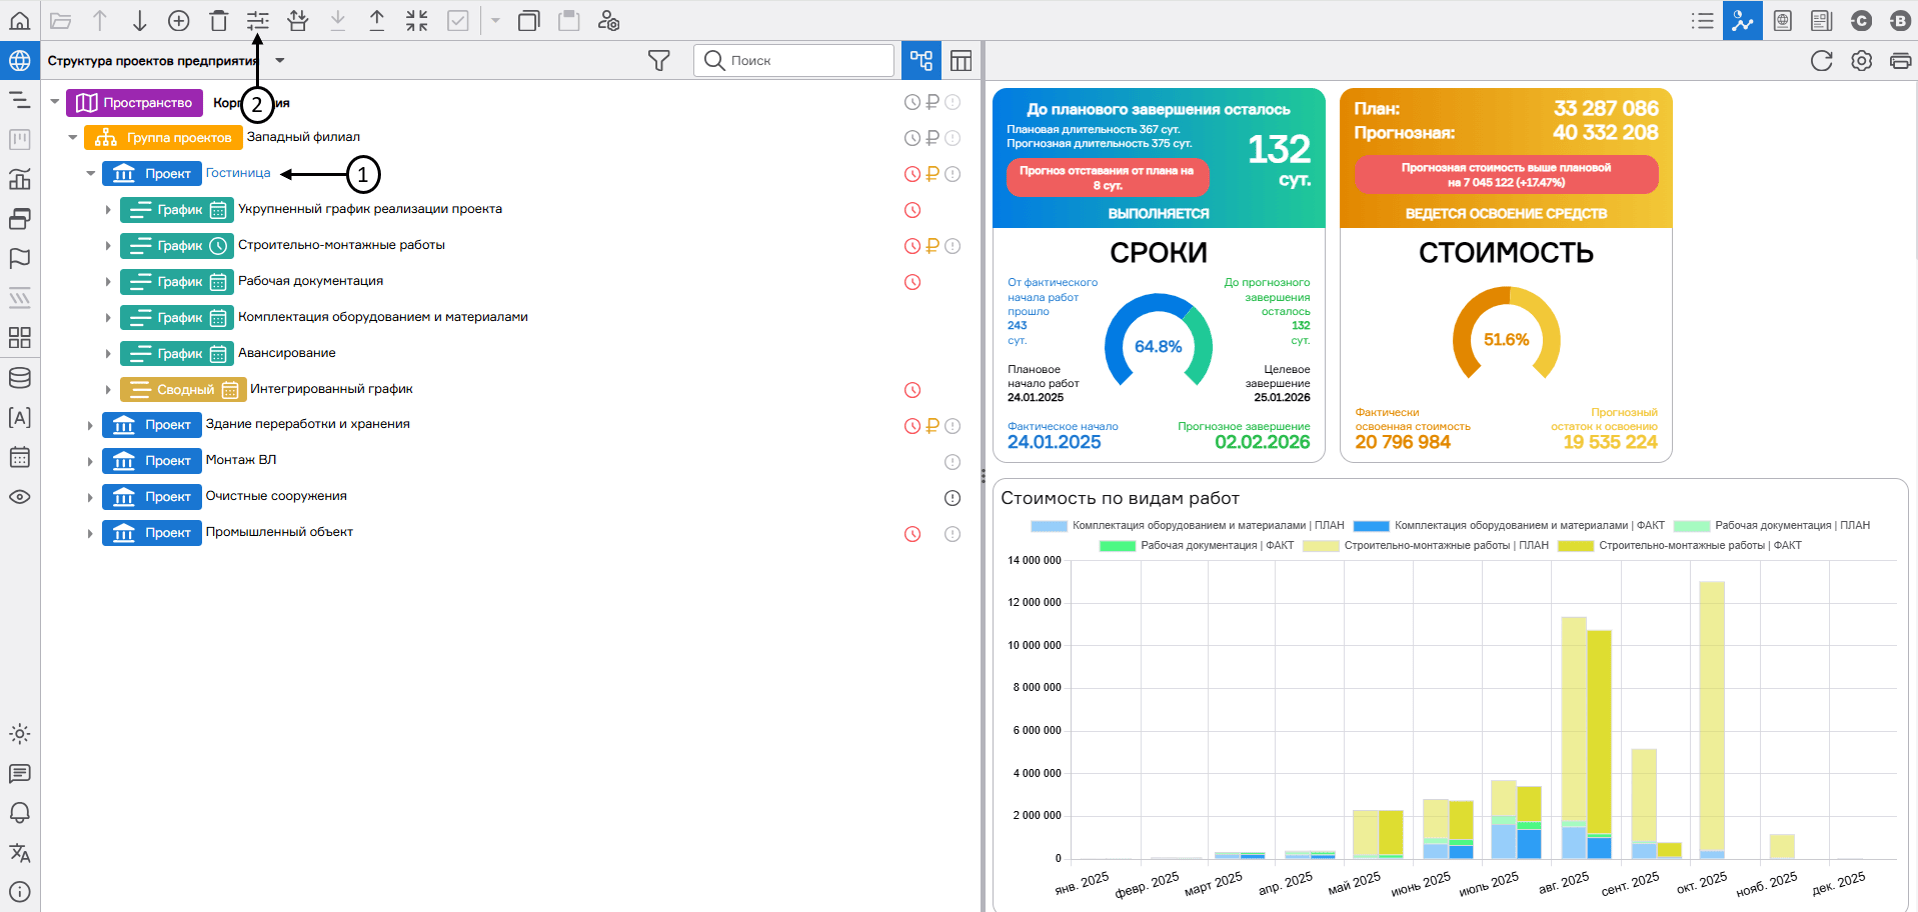Switch to tree structure view
1918x912 pixels.
click(921, 60)
